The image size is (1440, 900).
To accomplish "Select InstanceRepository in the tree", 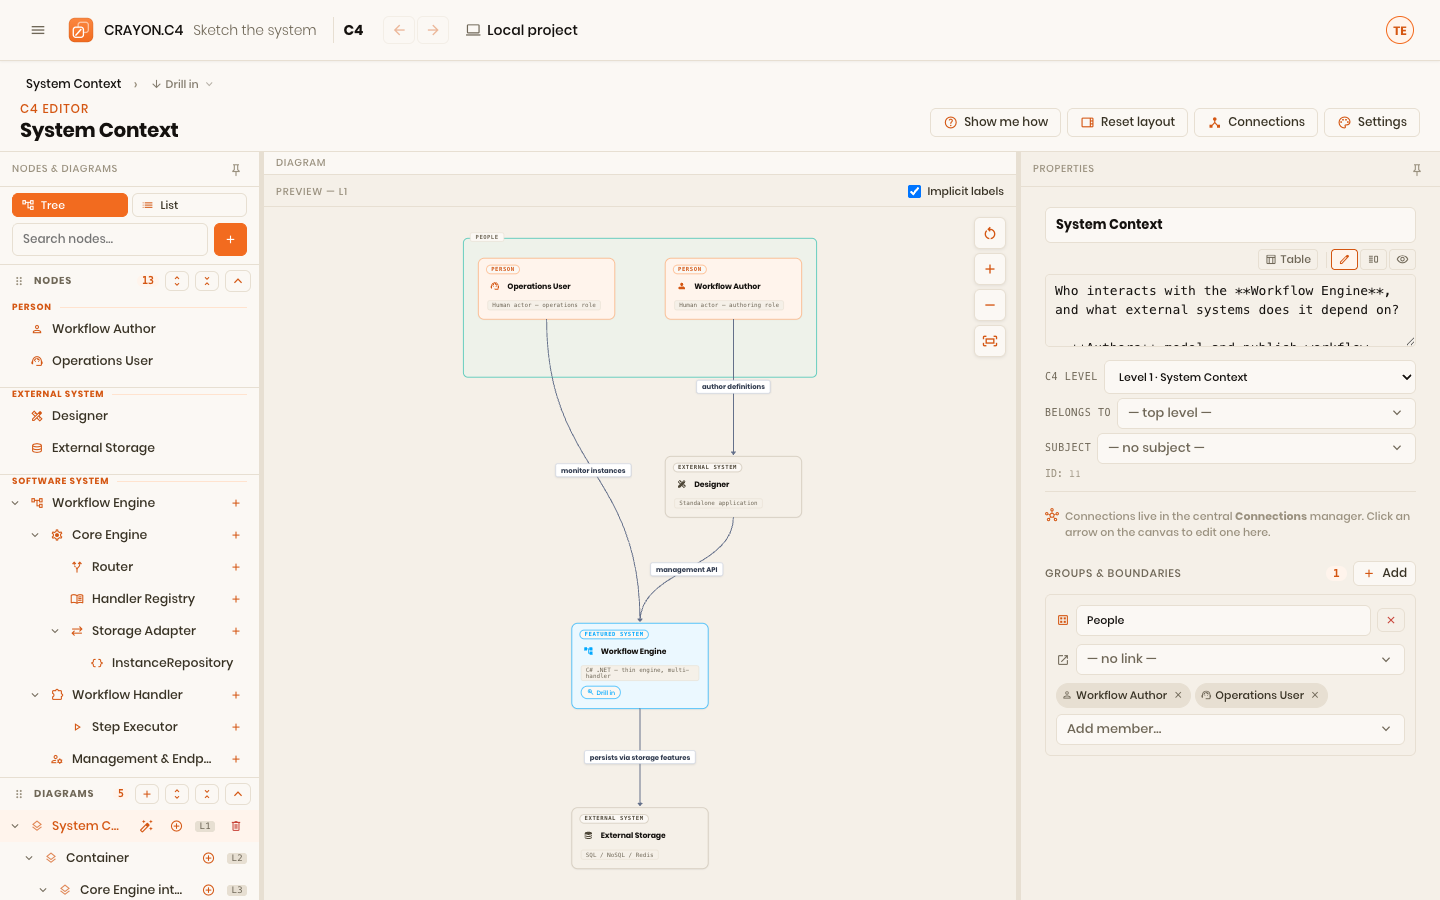I will click(172, 663).
